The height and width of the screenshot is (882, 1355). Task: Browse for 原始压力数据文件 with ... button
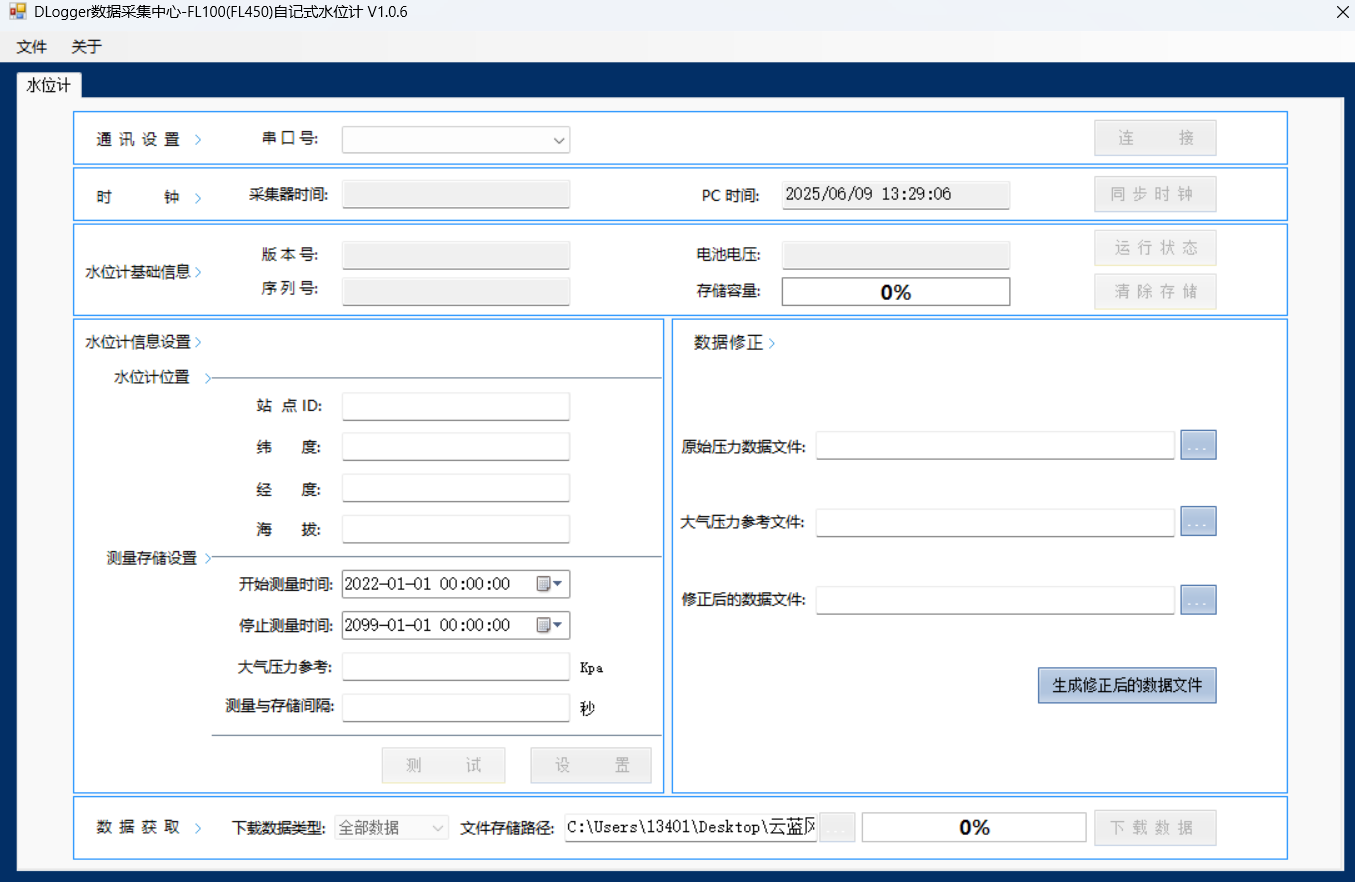pyautogui.click(x=1199, y=445)
